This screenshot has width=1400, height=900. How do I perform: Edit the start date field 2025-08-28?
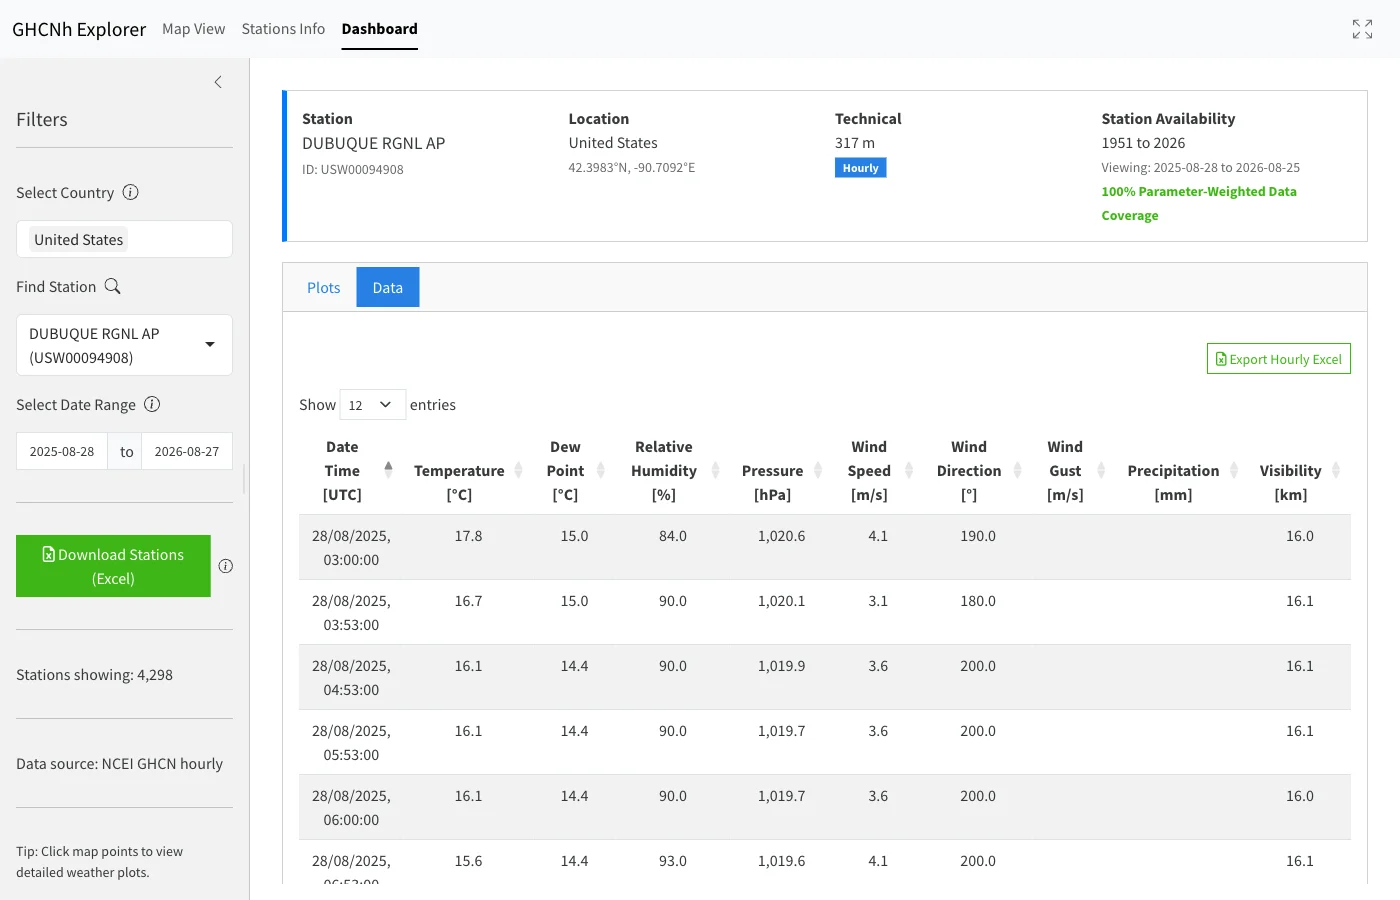(62, 451)
